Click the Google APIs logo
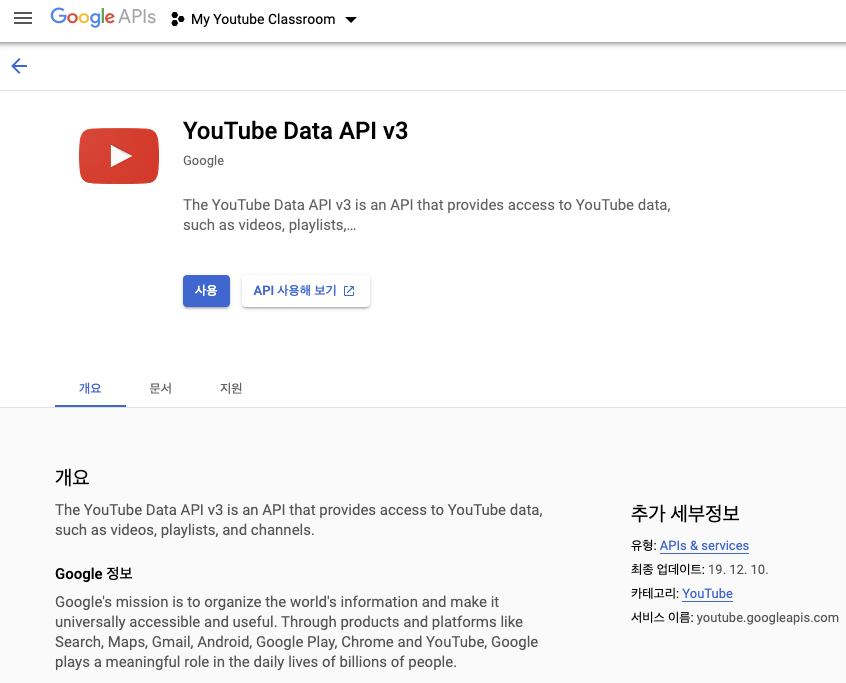The height and width of the screenshot is (683, 846). (x=103, y=18)
